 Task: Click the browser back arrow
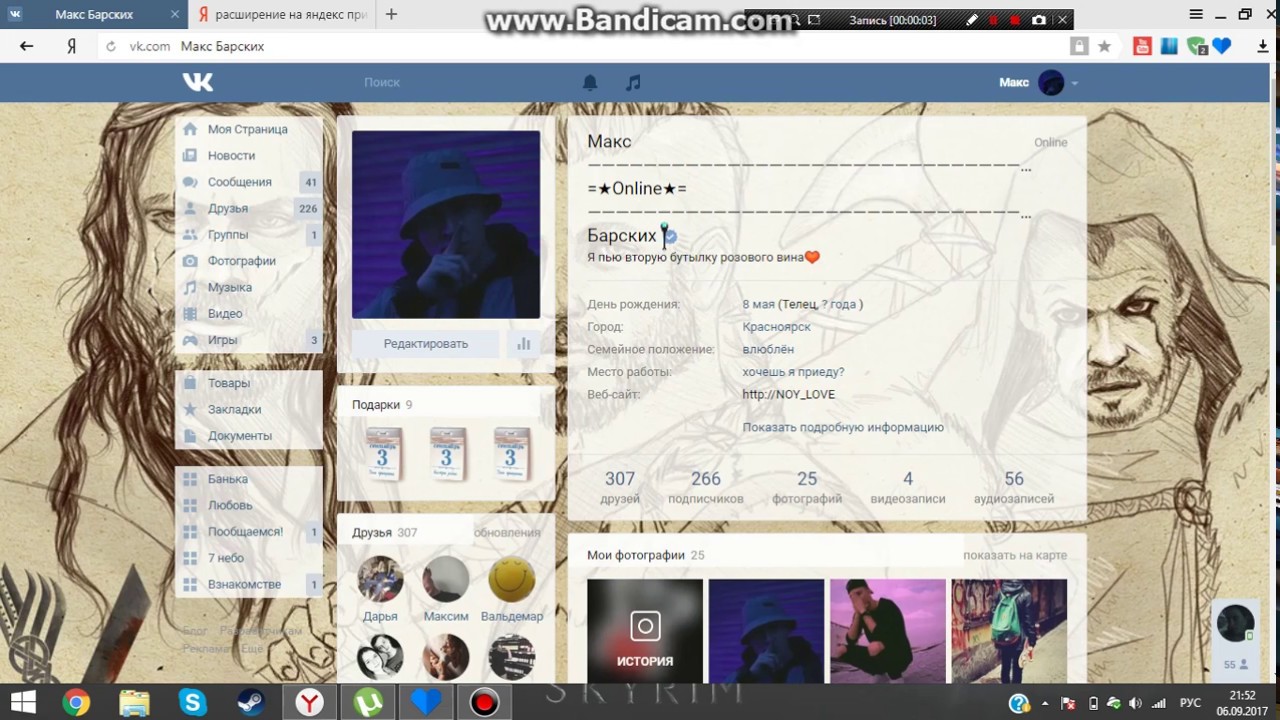click(26, 46)
